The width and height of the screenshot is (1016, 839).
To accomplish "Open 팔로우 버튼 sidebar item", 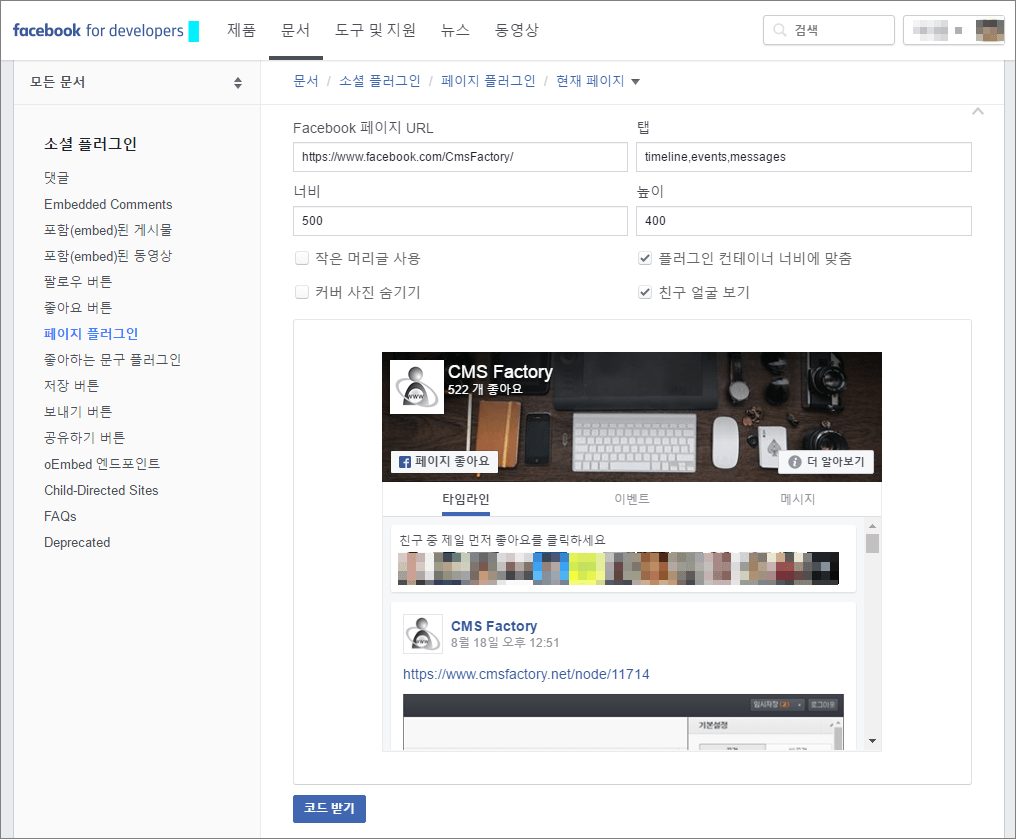I will pyautogui.click(x=78, y=281).
